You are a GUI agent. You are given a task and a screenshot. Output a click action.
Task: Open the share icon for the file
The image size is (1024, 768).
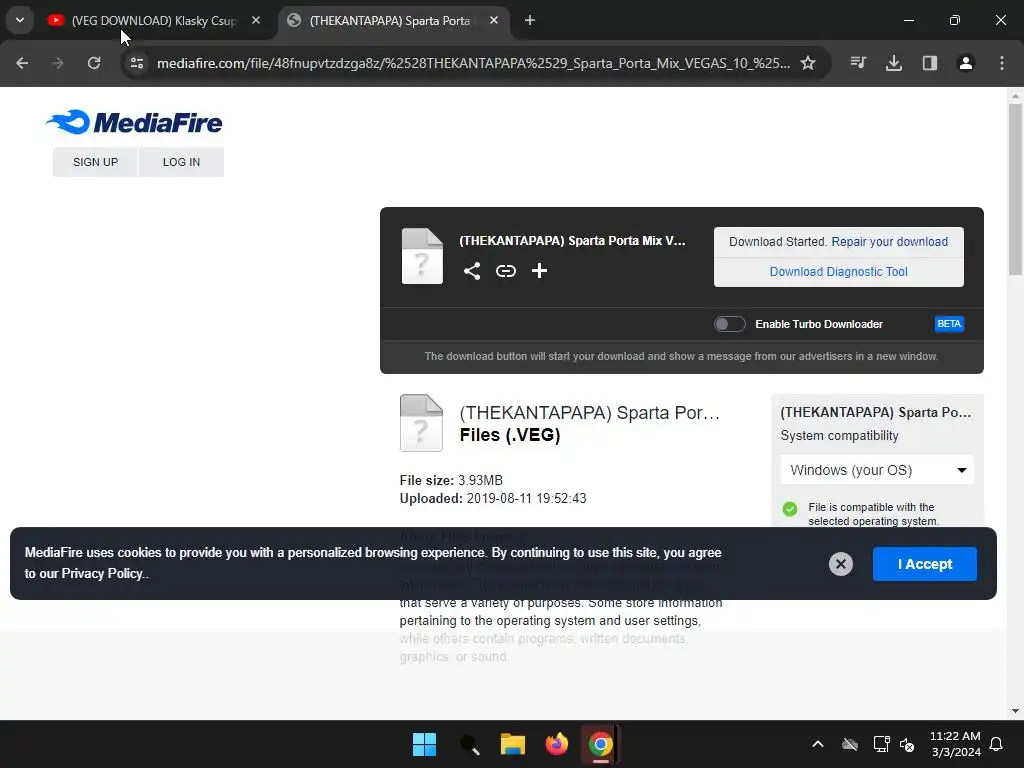(x=472, y=271)
